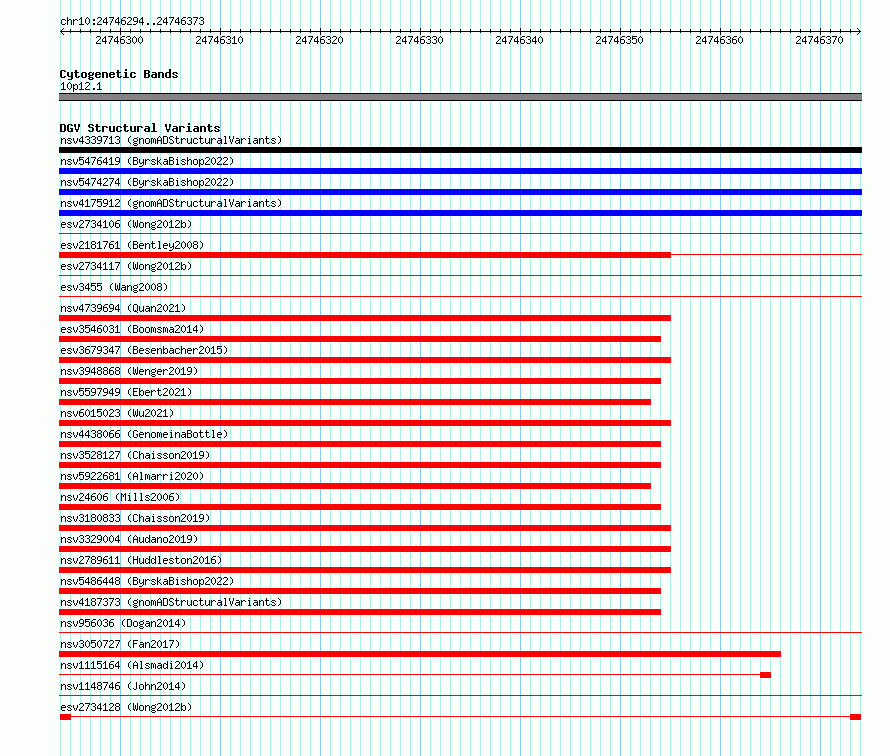Select the 10p12.1 band label
This screenshot has width=890, height=756.
pyautogui.click(x=81, y=86)
